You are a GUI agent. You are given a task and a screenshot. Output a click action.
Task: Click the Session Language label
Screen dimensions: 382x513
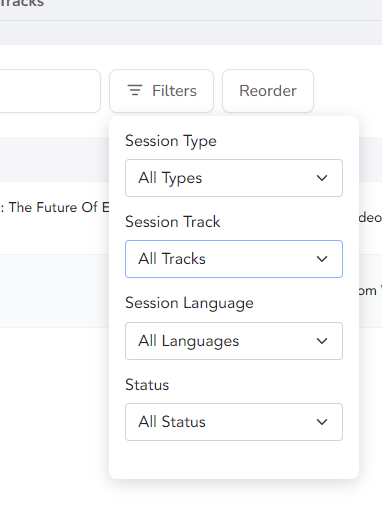pos(189,304)
